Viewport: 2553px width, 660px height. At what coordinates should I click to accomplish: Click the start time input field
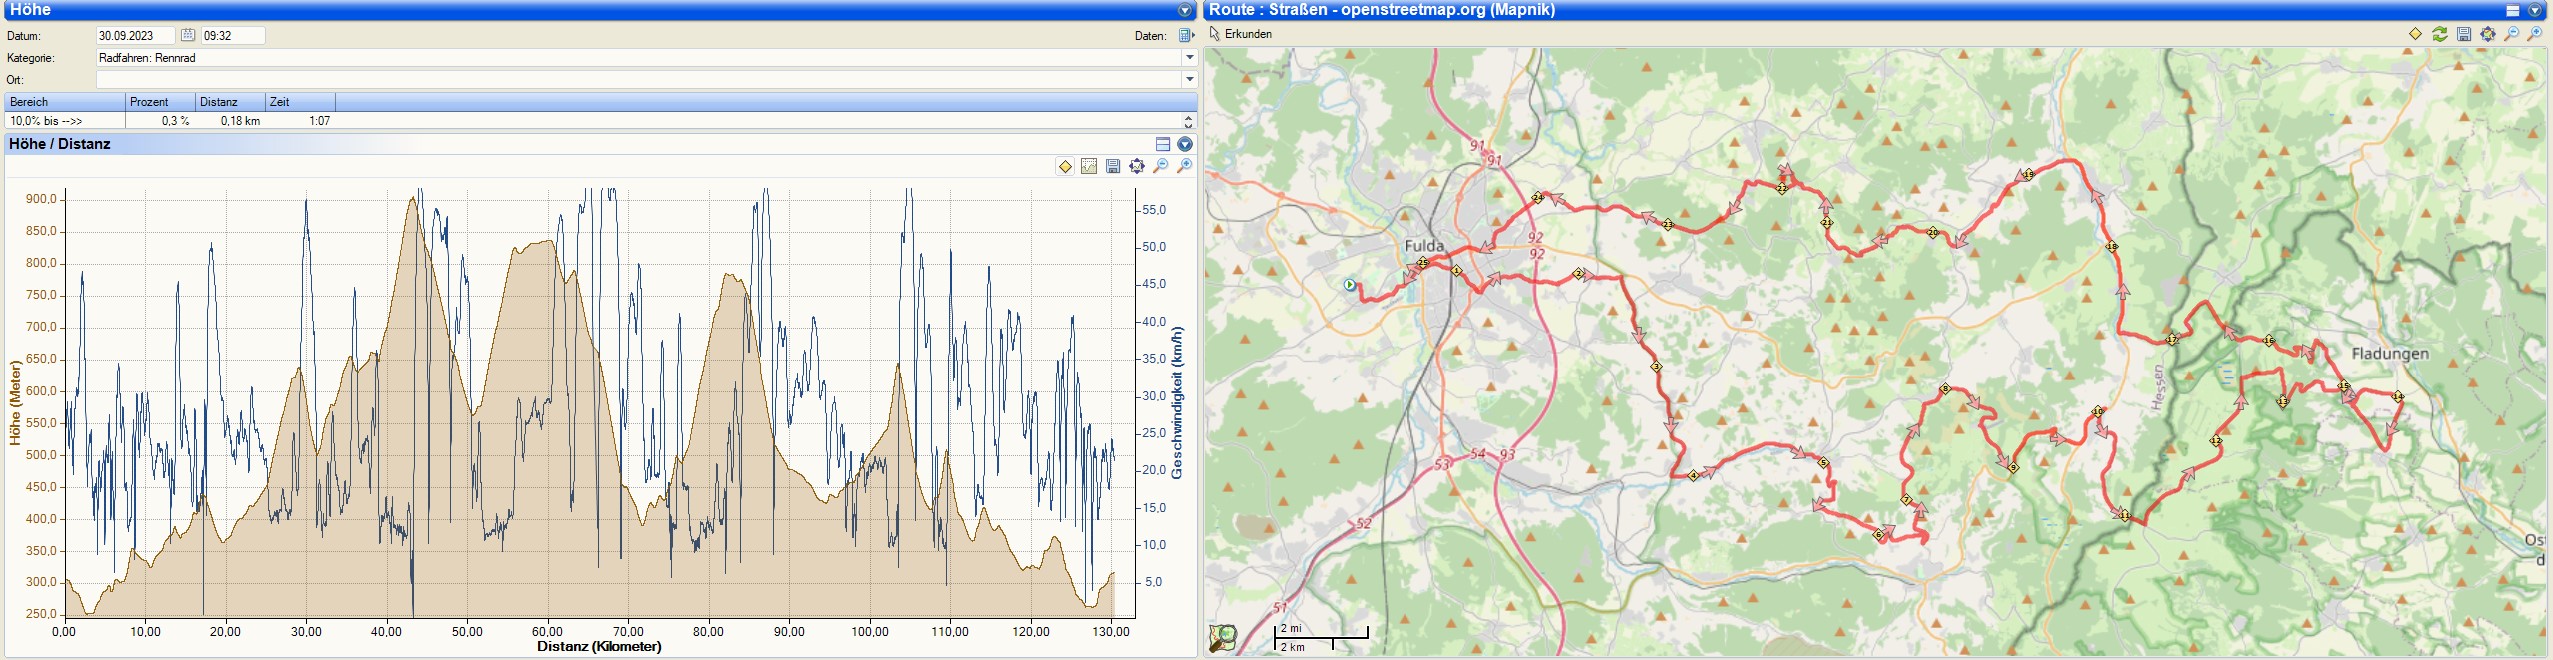pos(233,35)
